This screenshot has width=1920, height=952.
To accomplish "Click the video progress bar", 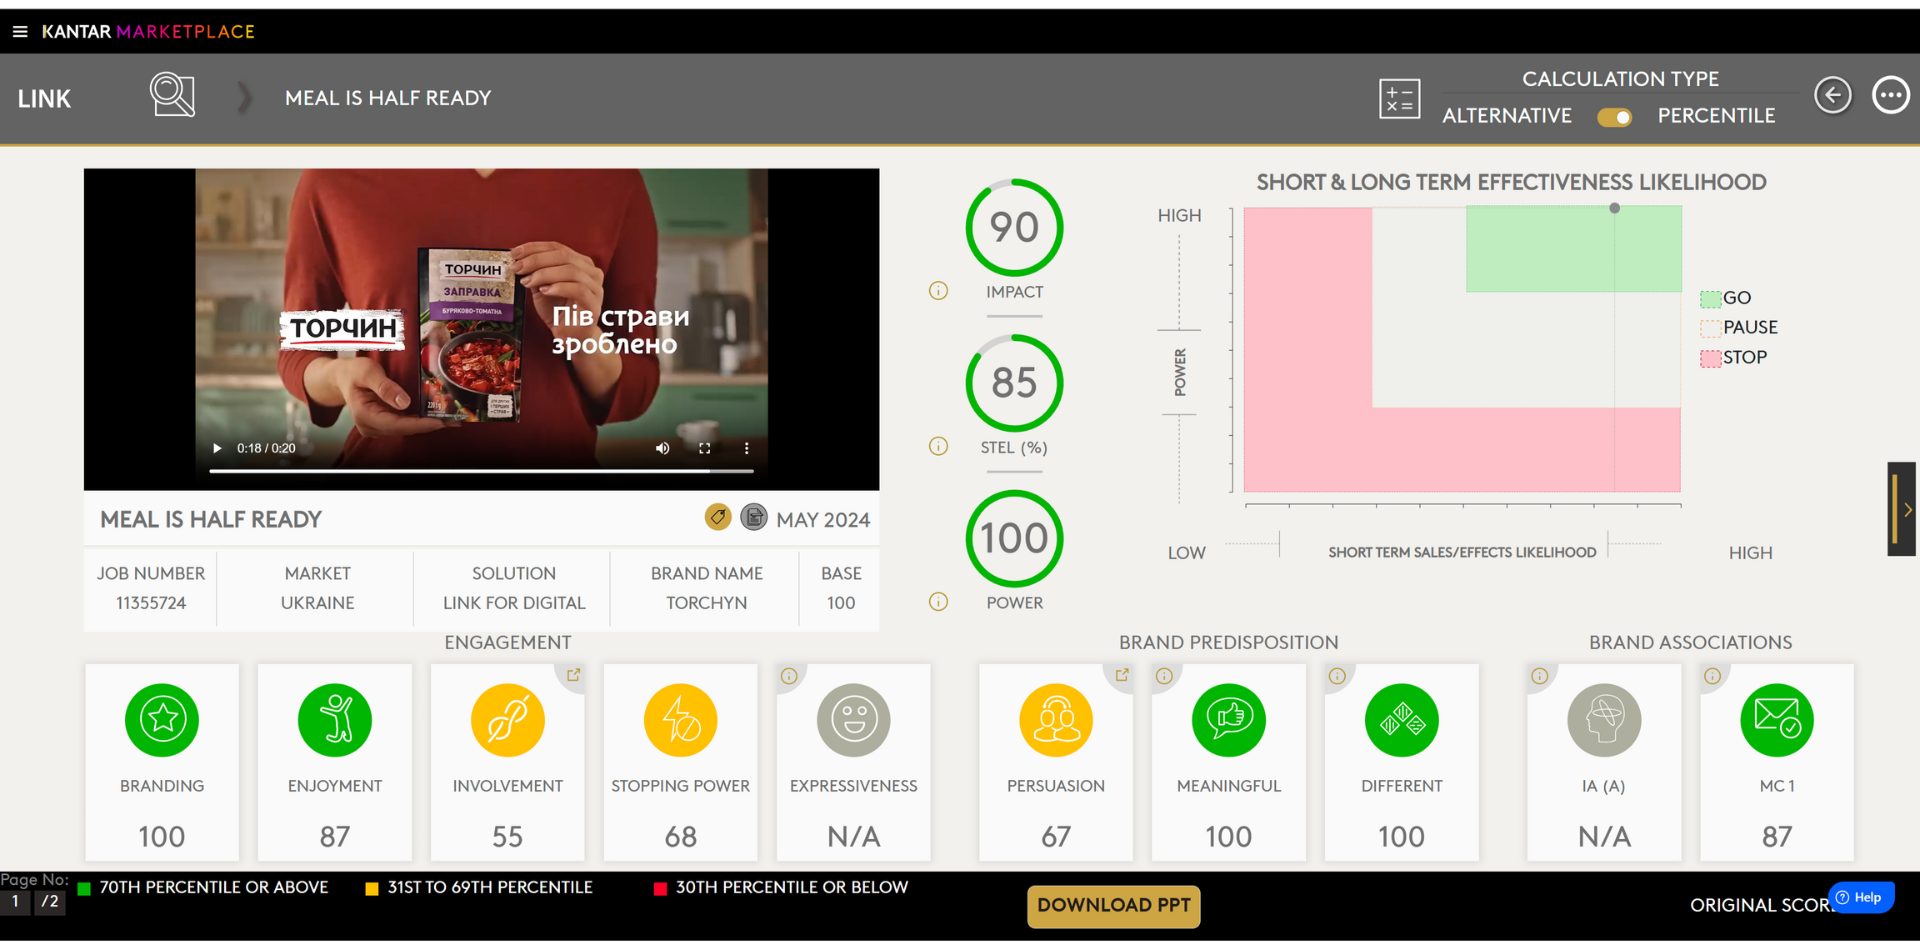I will pos(480,470).
